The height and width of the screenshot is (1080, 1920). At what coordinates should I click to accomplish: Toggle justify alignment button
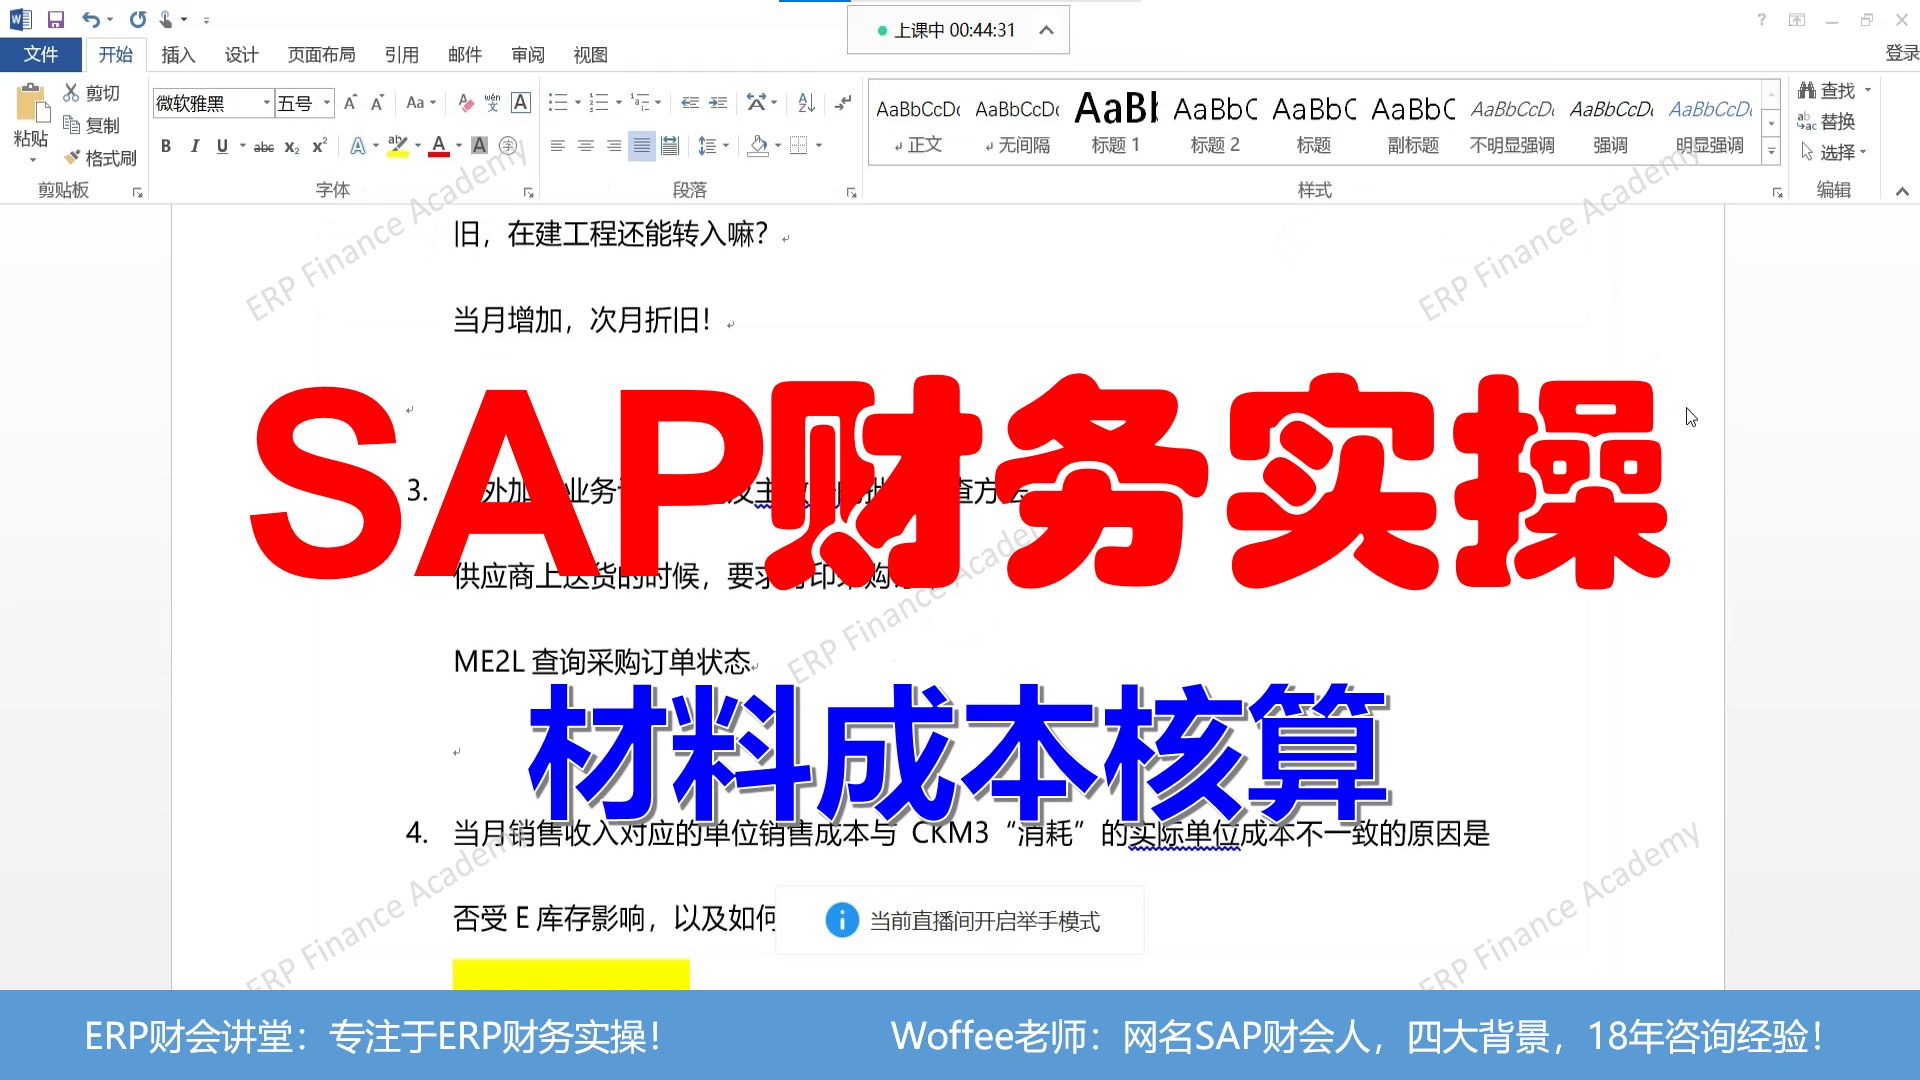coord(642,146)
